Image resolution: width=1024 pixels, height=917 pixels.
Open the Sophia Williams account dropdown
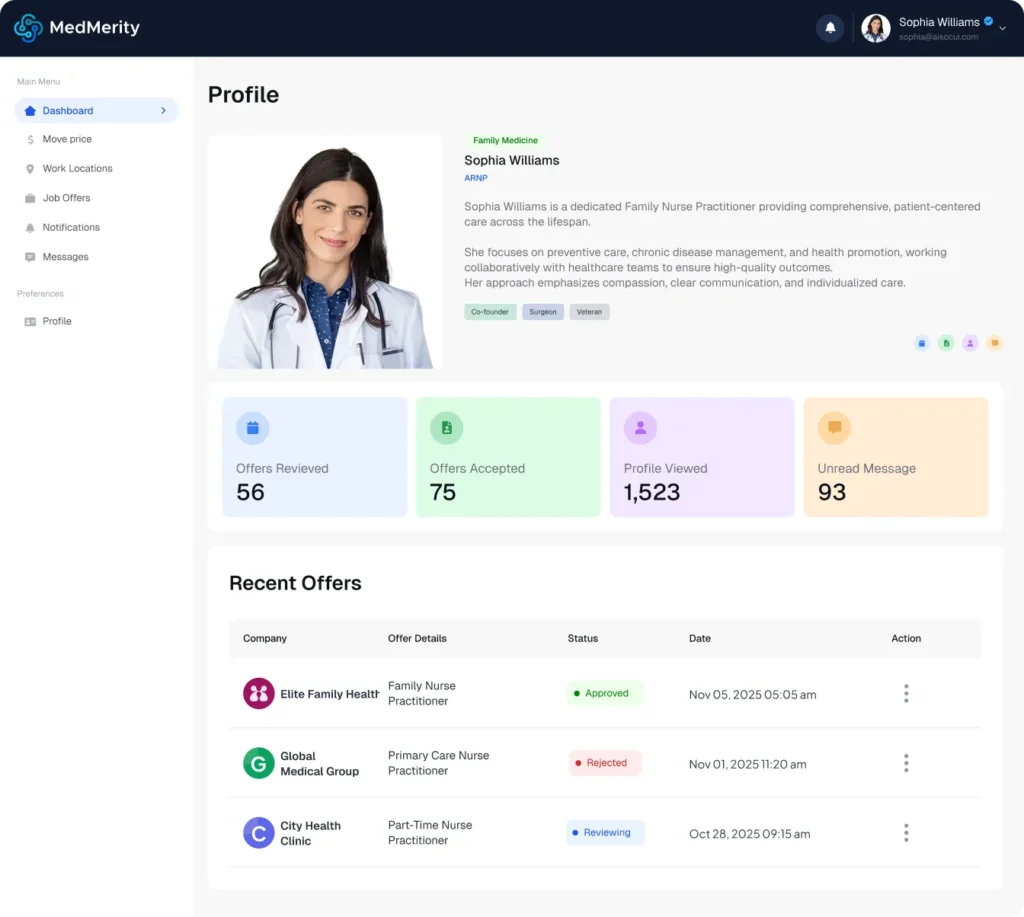coord(1002,29)
